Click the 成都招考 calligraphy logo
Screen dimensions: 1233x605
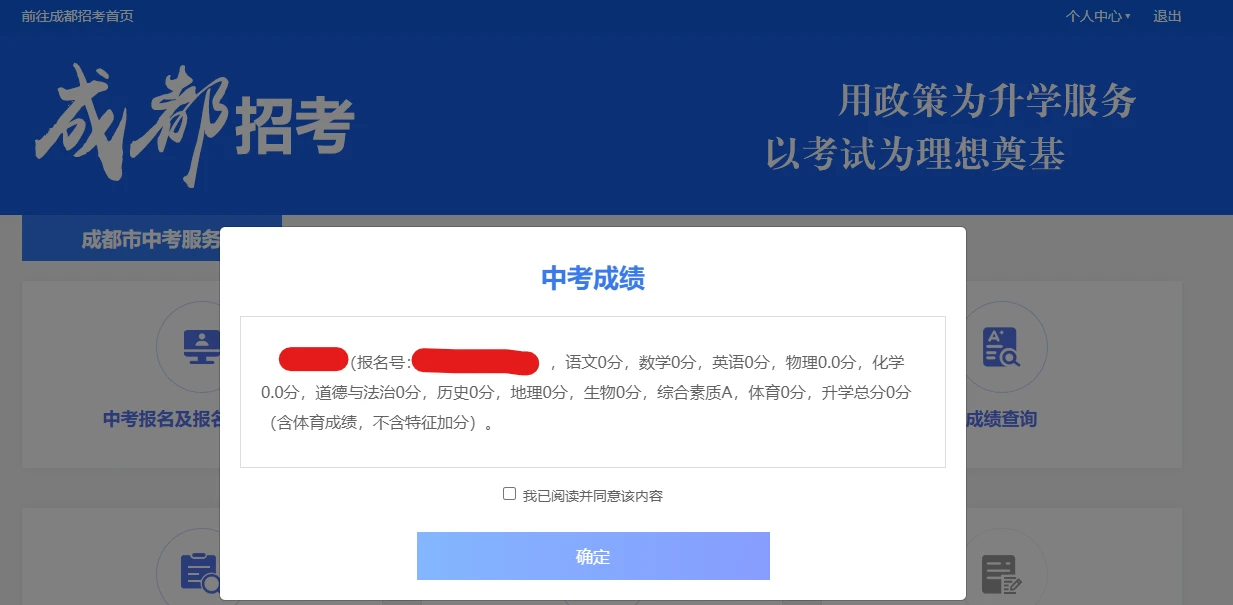click(195, 125)
